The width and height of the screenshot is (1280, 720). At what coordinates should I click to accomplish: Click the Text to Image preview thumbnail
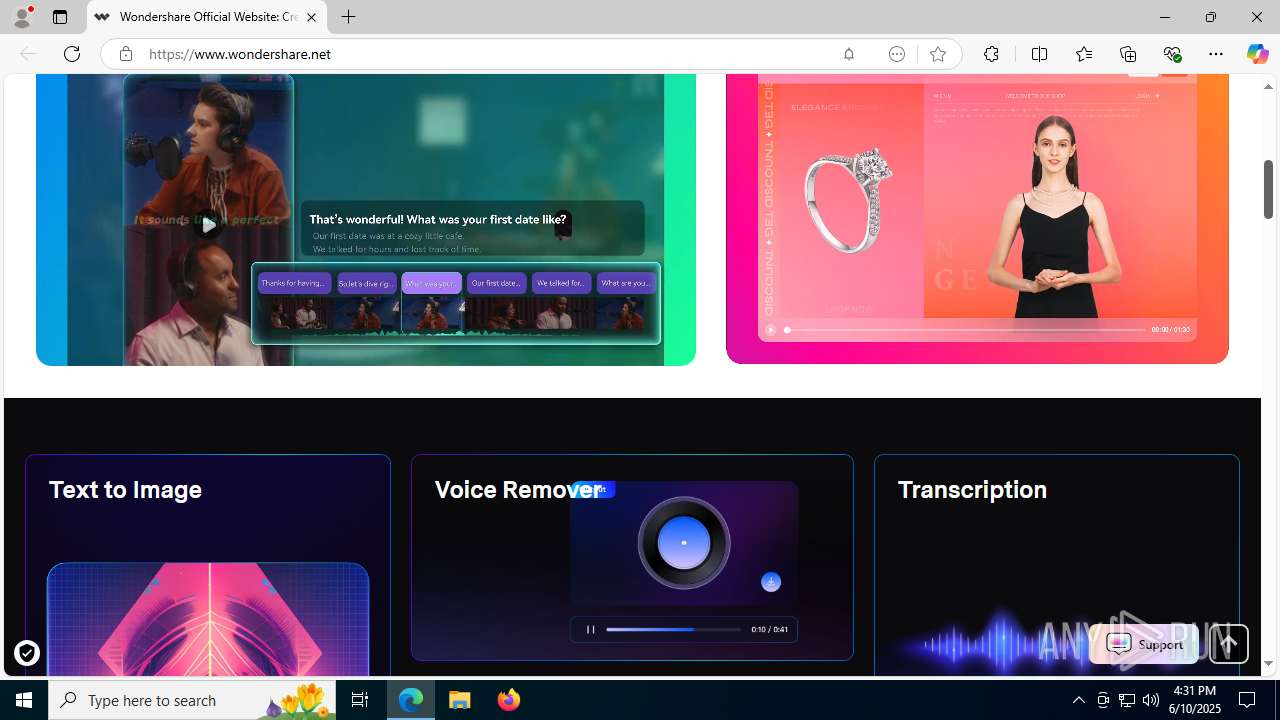point(208,618)
